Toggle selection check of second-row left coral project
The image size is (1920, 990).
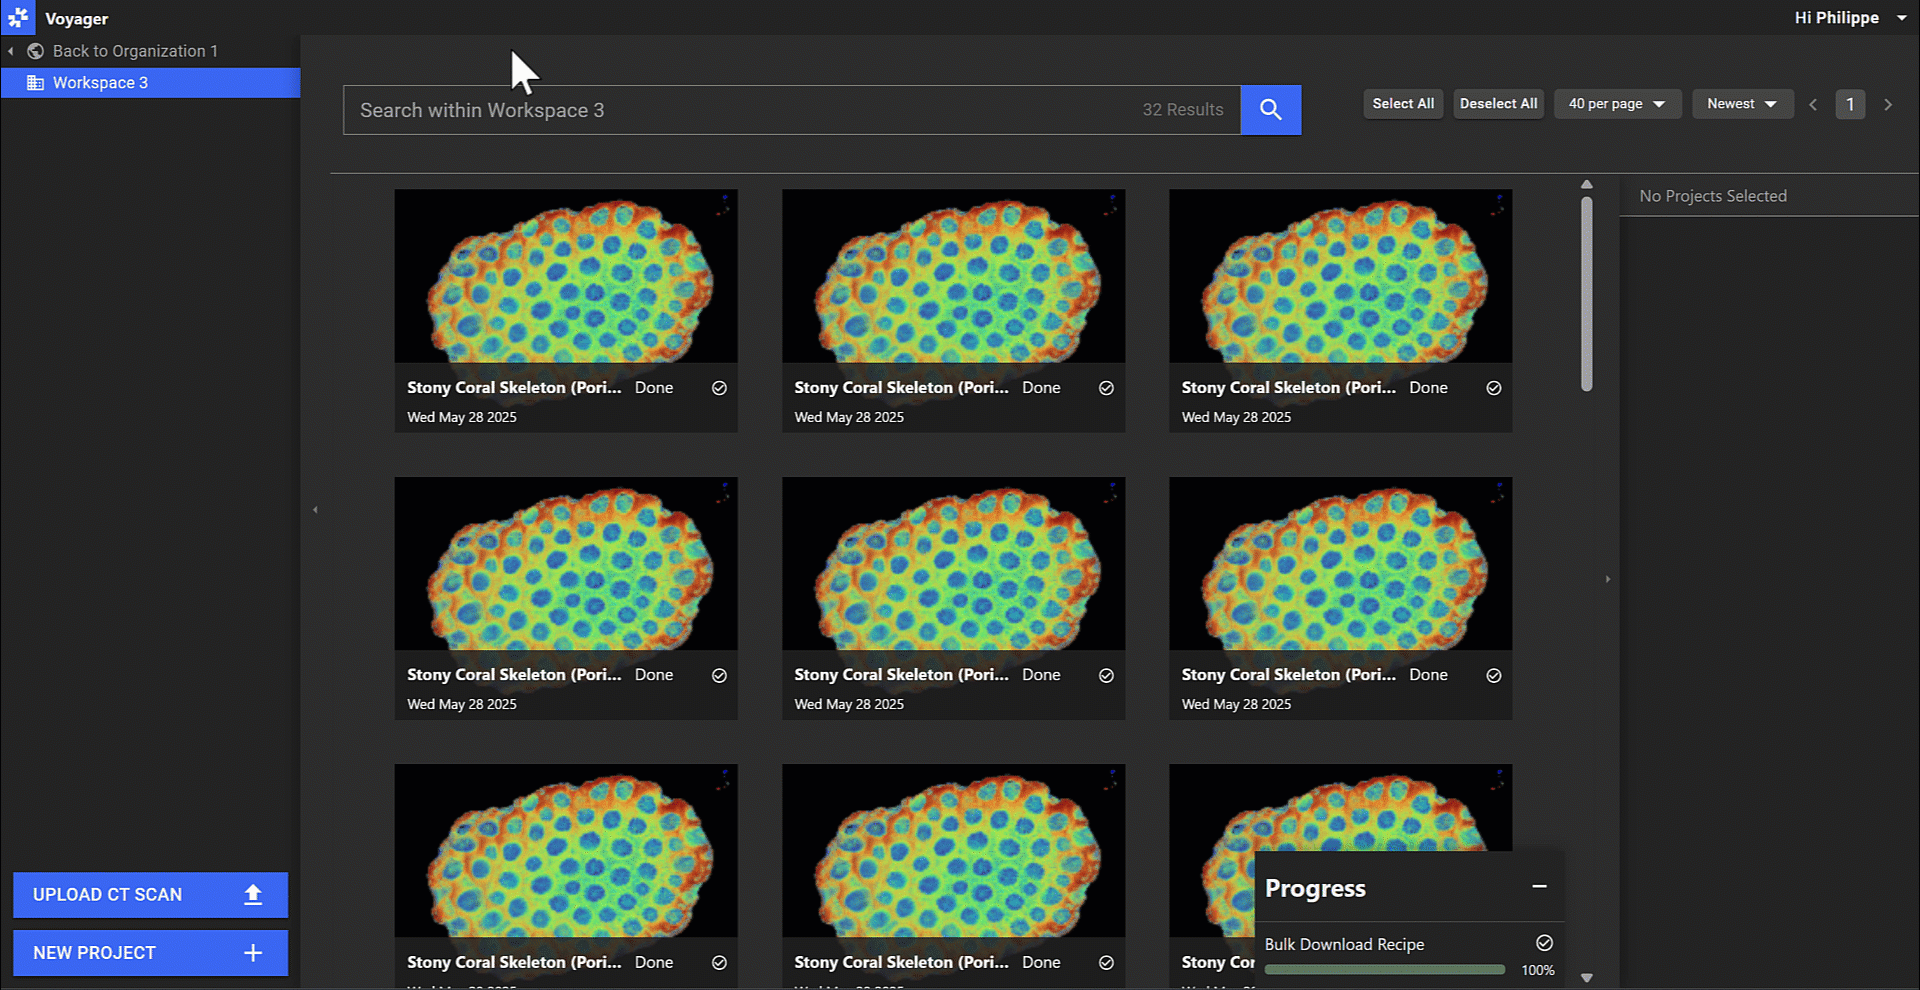coord(719,676)
